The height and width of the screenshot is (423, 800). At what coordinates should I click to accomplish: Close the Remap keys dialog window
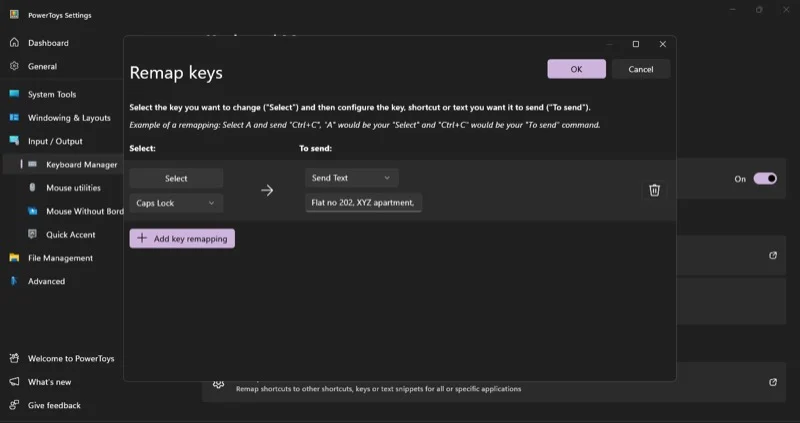tap(663, 44)
